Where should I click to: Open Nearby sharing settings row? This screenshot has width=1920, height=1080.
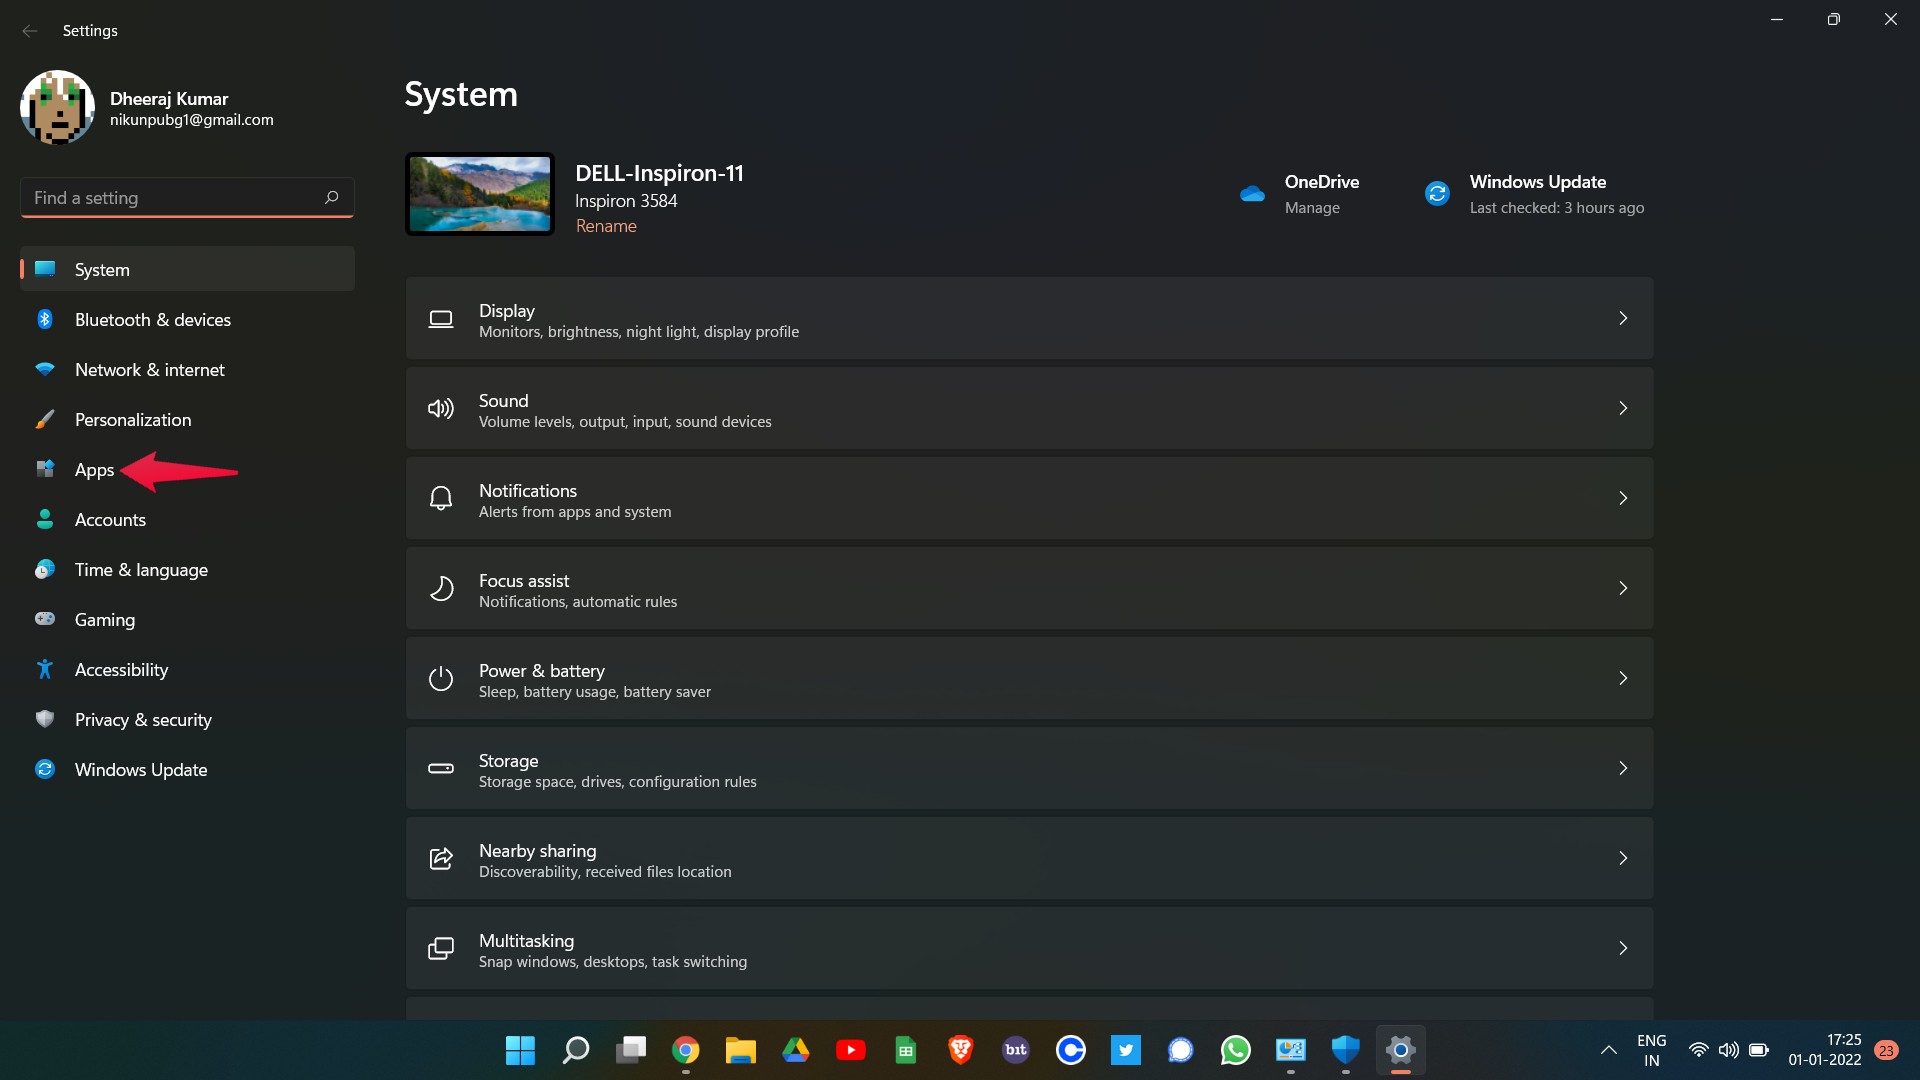tap(1029, 859)
